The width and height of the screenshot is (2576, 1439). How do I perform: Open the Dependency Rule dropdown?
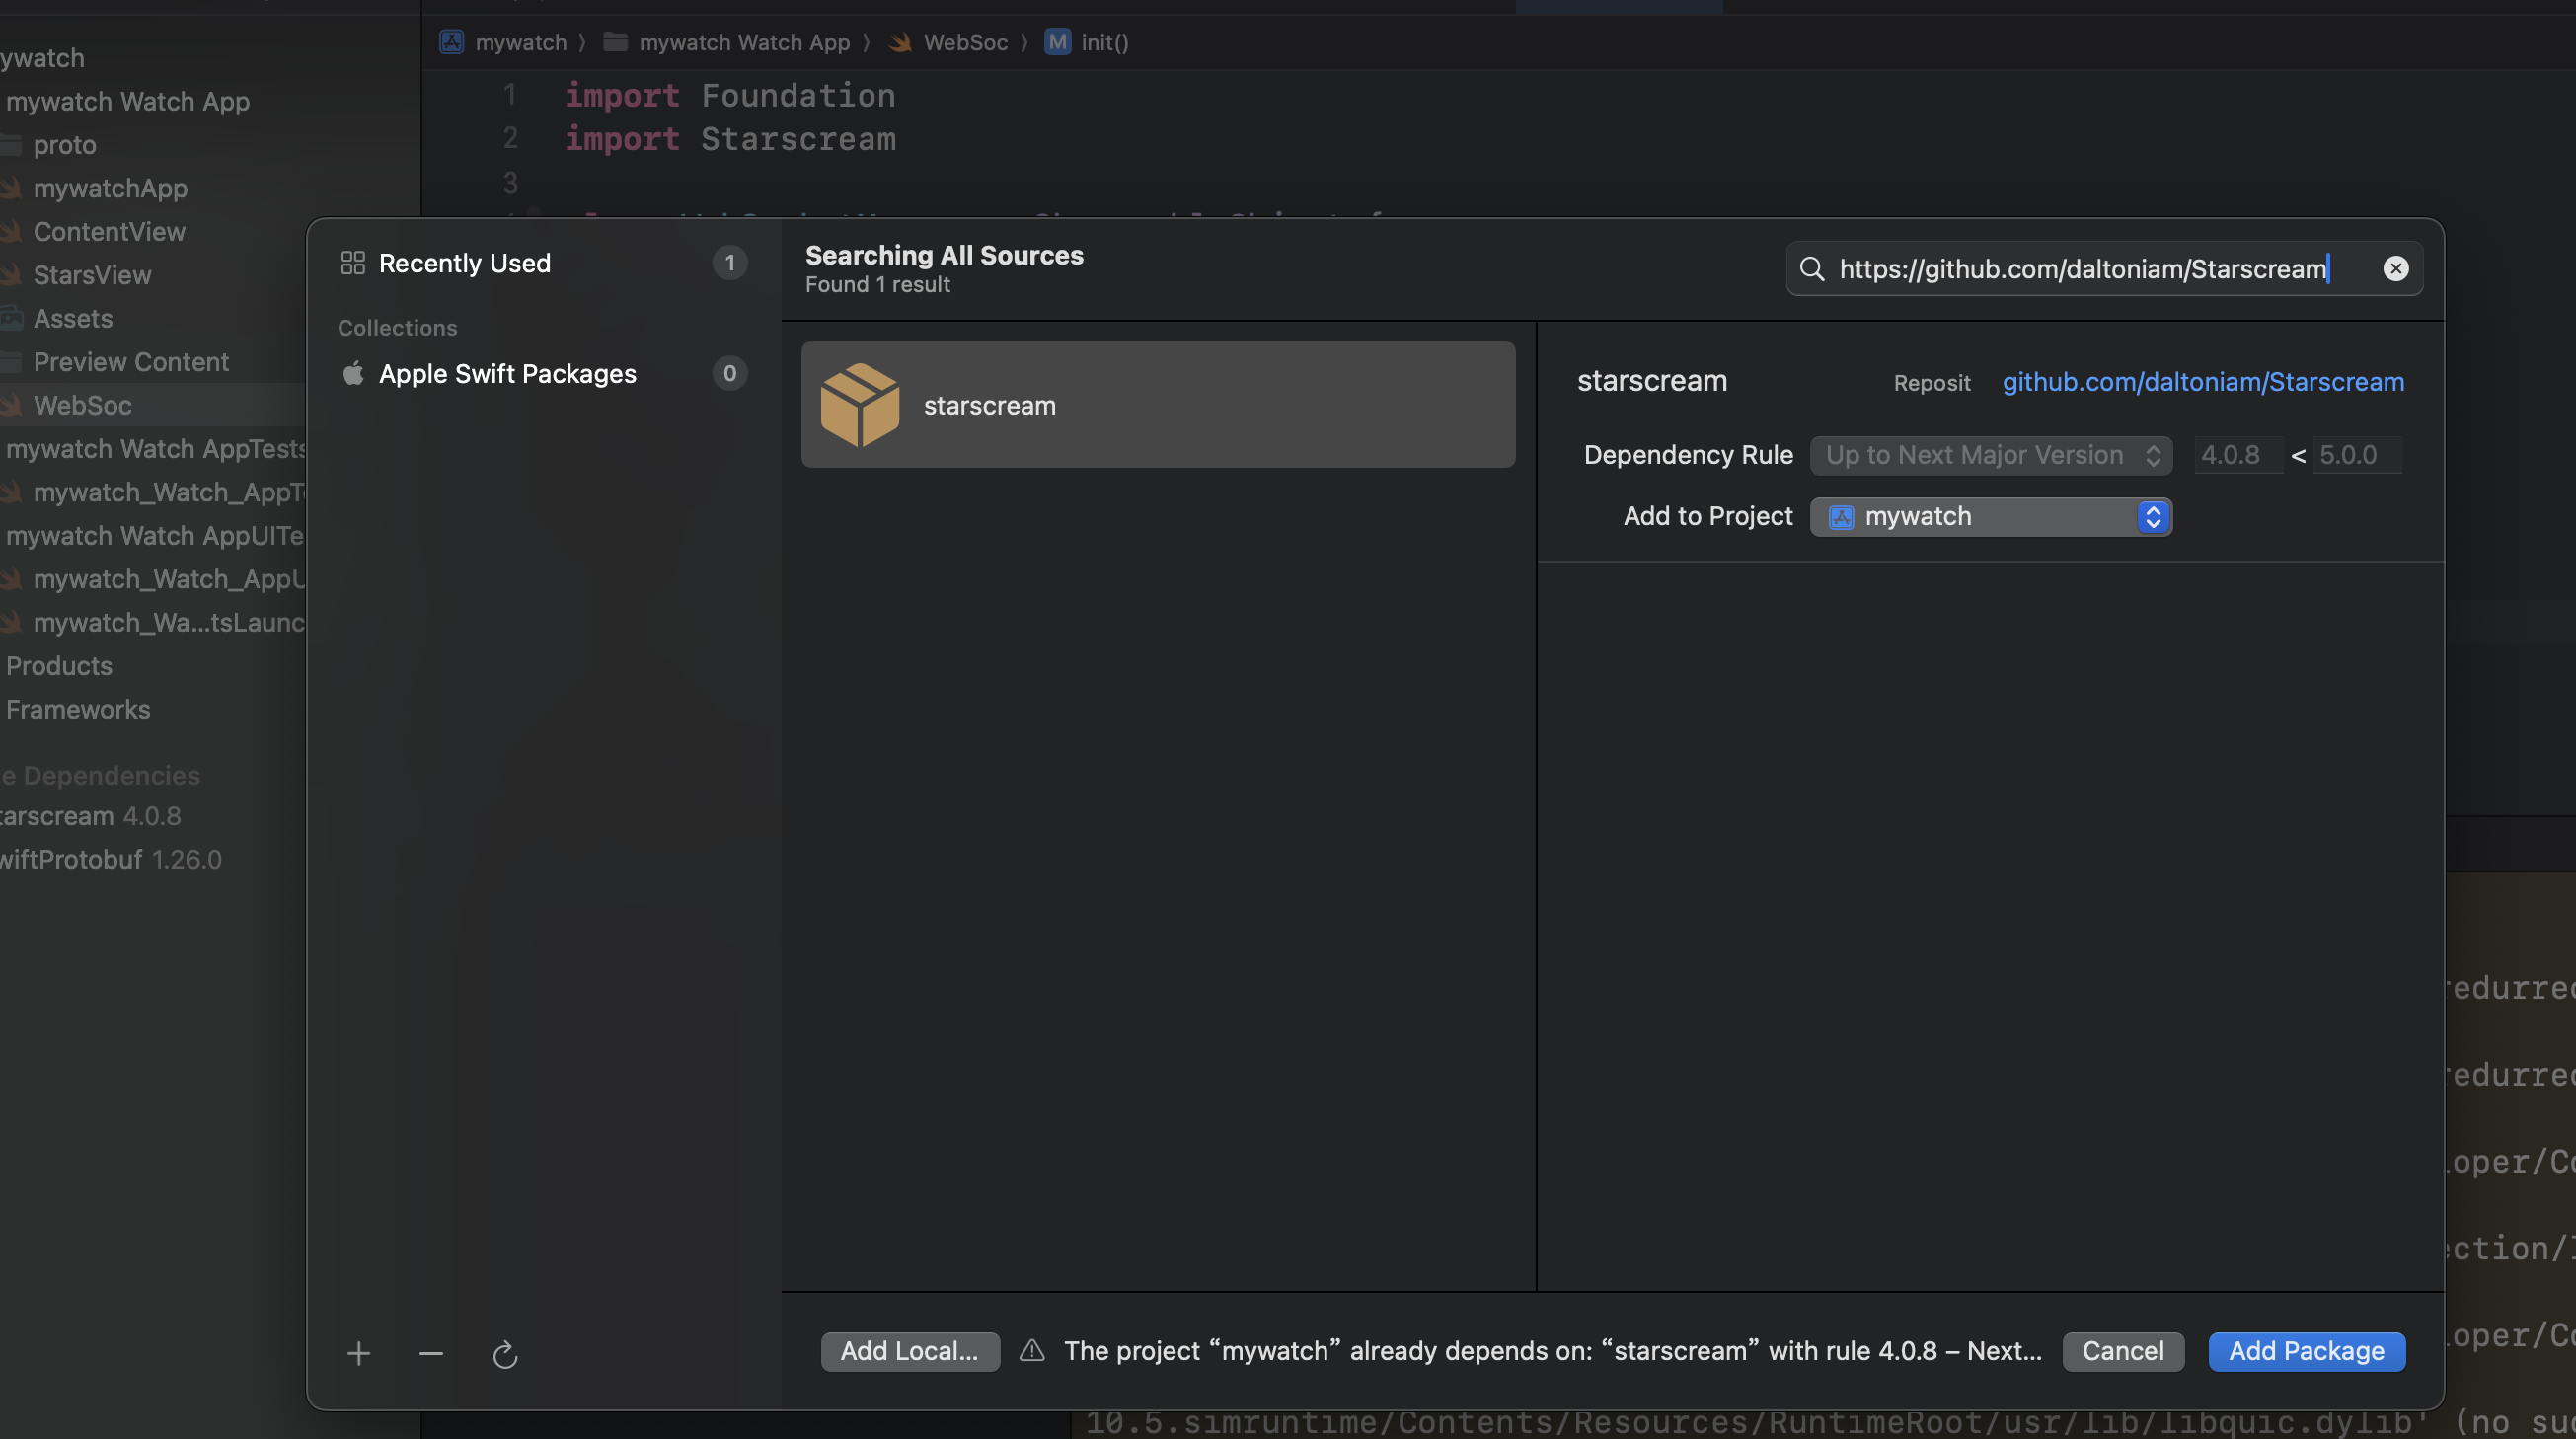point(1989,455)
